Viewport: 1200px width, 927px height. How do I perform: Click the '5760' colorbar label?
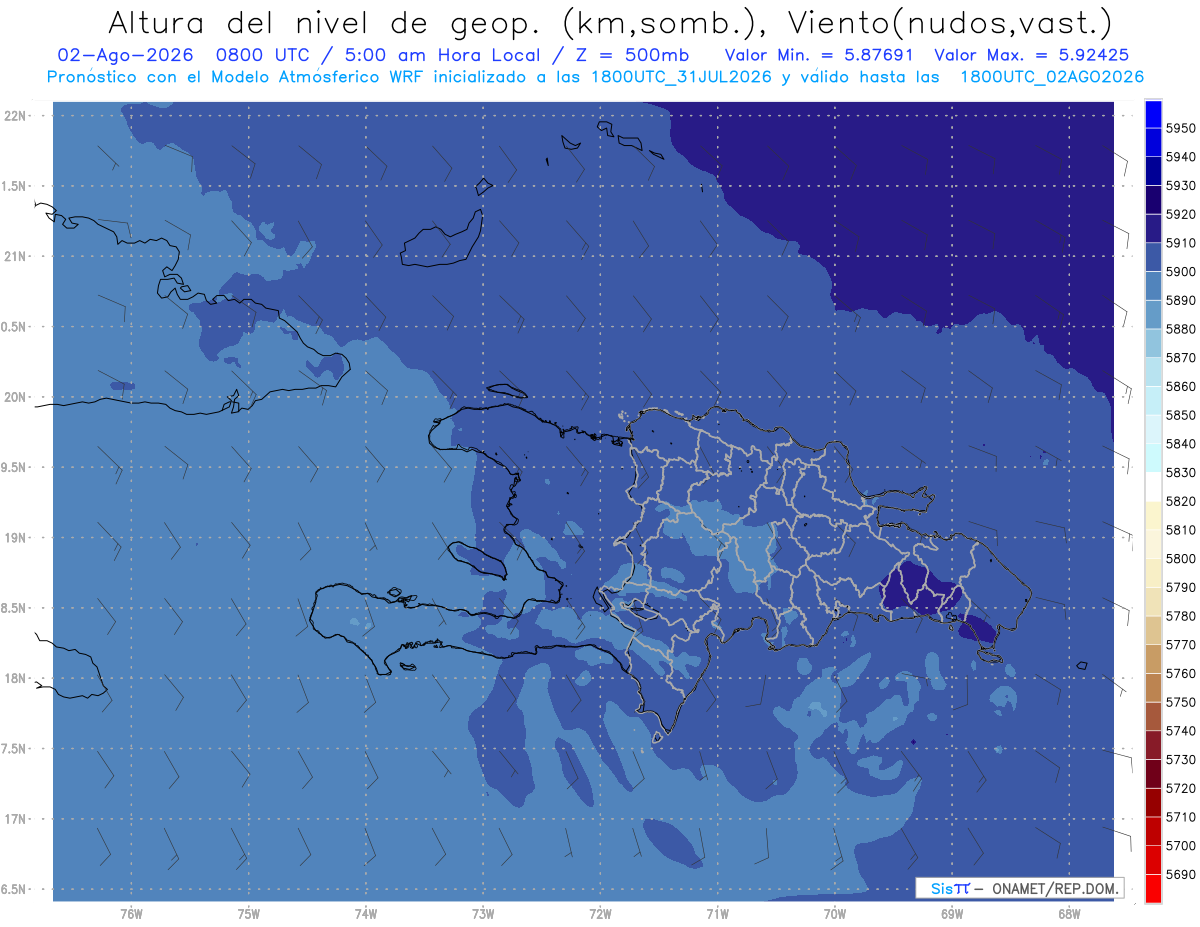click(1180, 673)
